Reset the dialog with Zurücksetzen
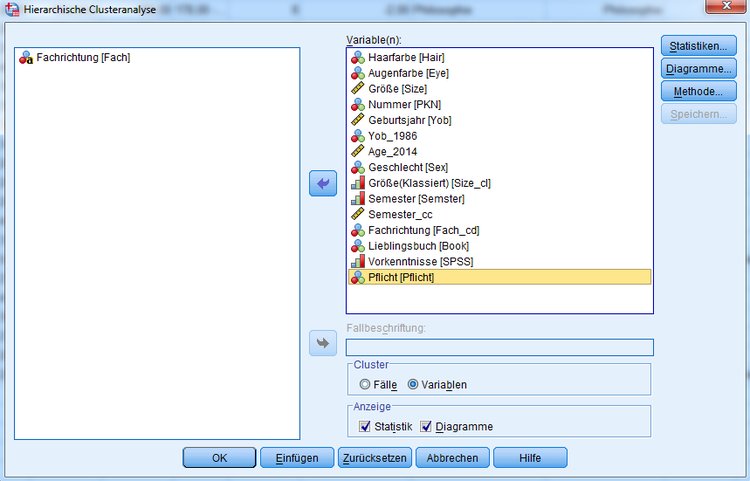Screen dimensions: 750x481 (375, 458)
